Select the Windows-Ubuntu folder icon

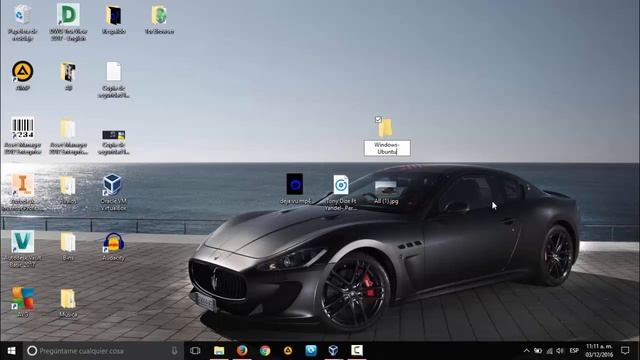point(385,128)
